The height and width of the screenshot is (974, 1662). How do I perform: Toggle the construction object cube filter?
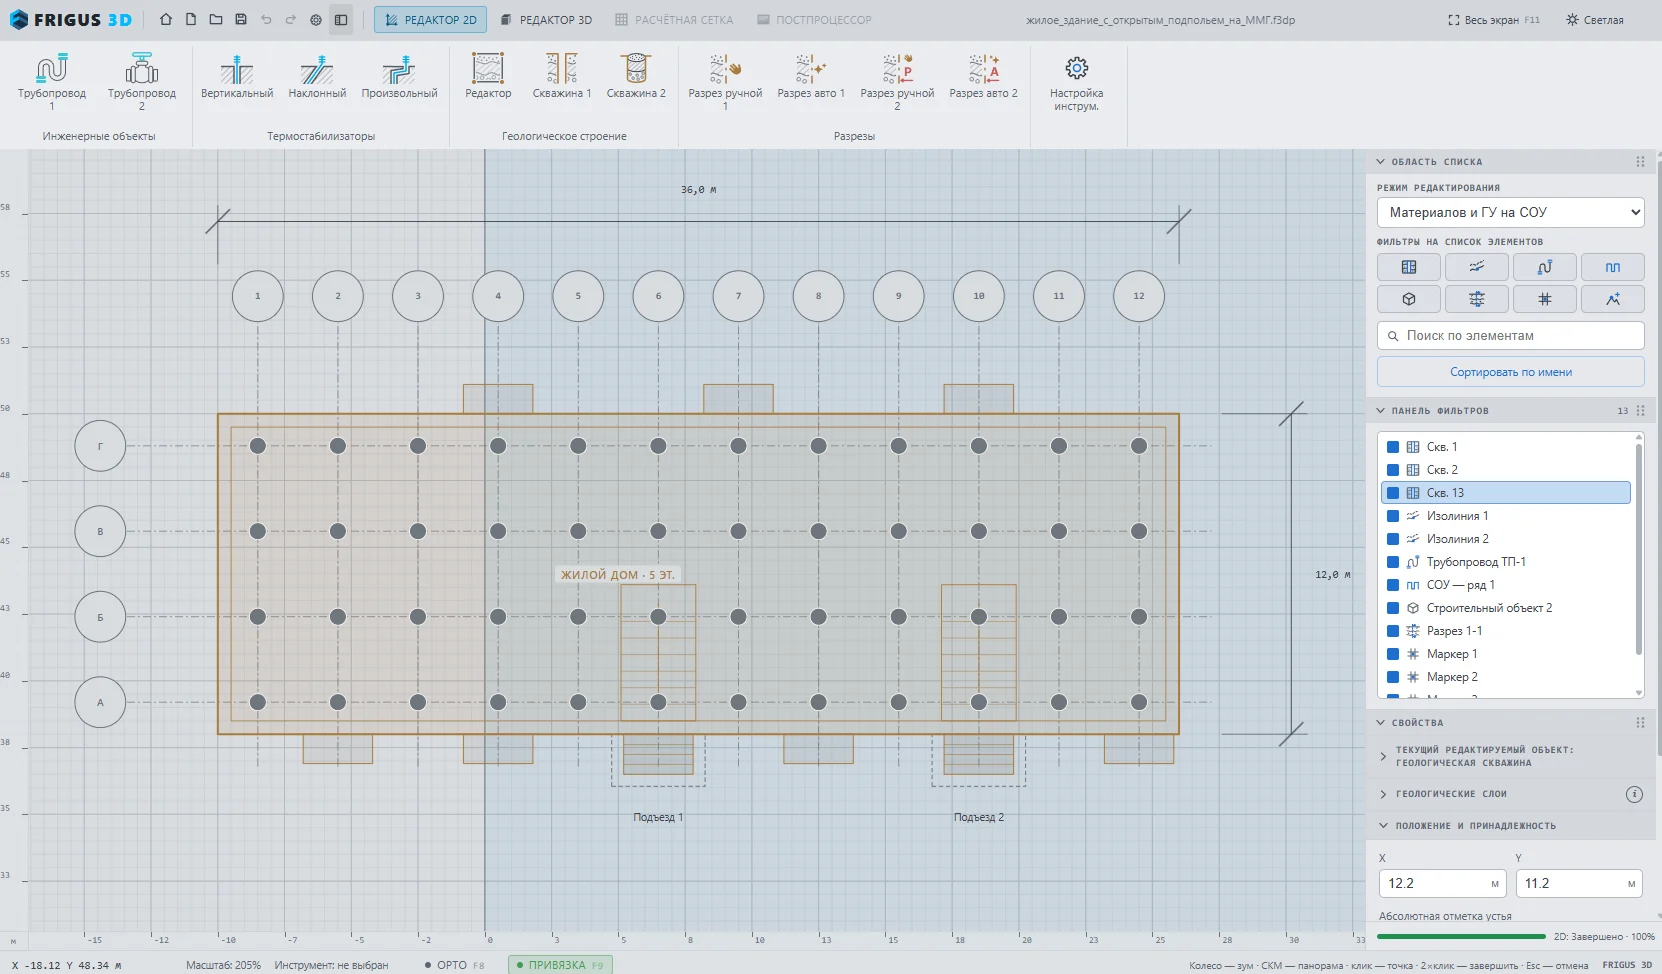pyautogui.click(x=1409, y=299)
